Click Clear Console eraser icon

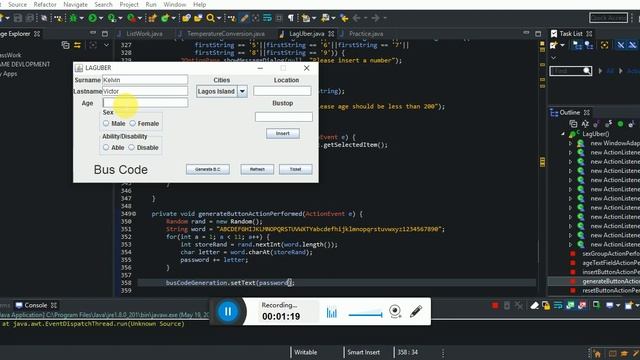coord(534,305)
